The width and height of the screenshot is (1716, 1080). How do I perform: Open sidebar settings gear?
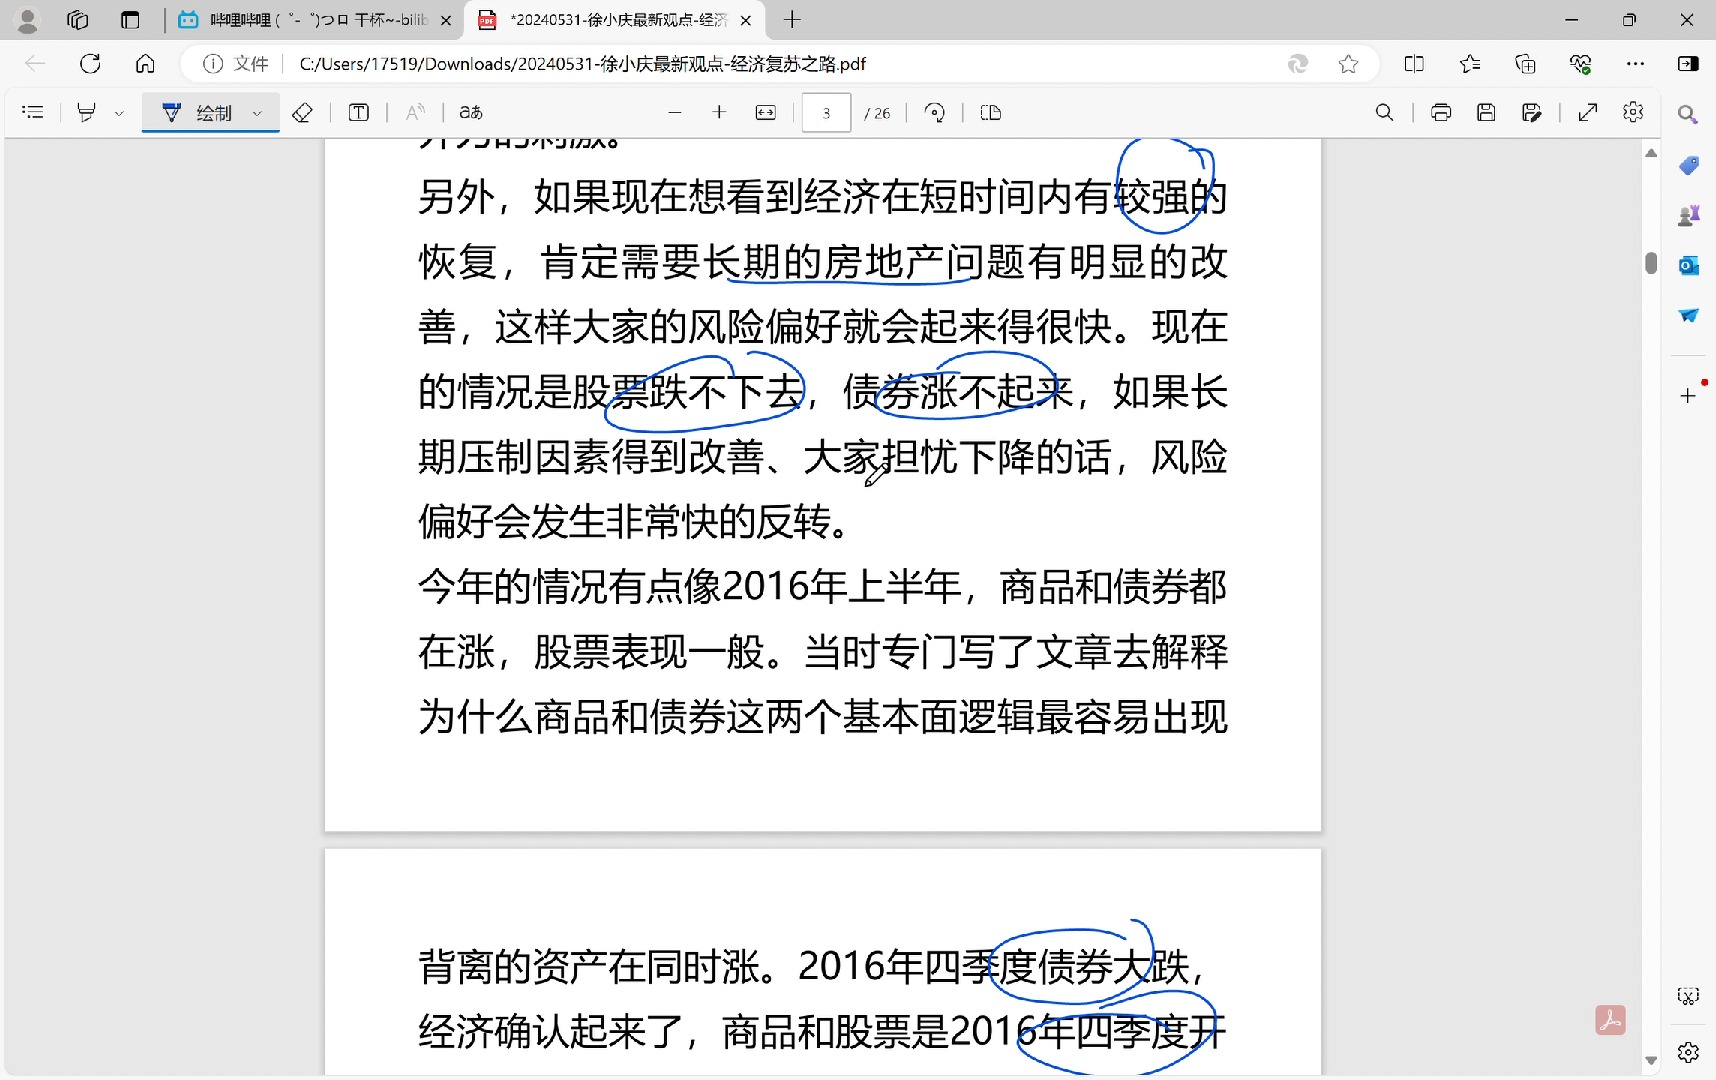pos(1688,1052)
